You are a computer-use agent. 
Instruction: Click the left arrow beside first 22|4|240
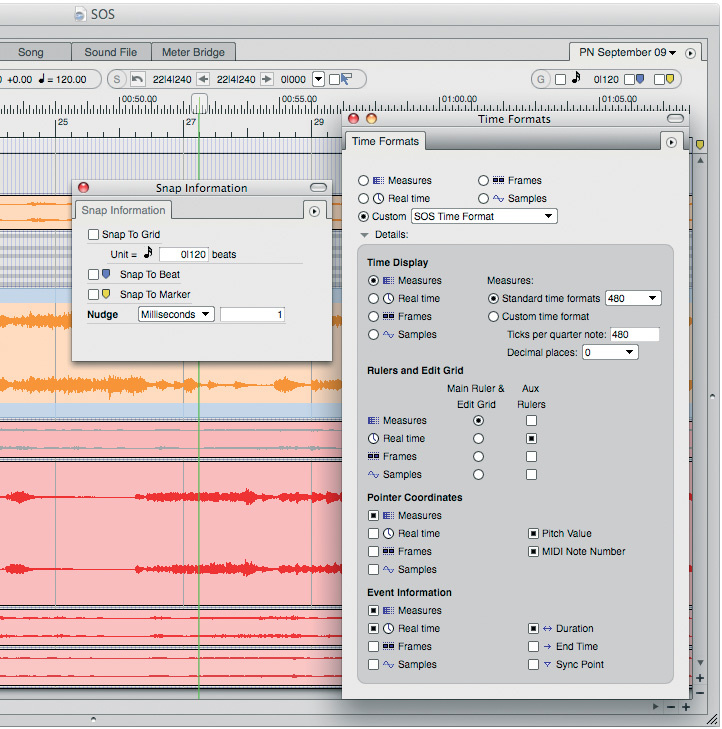(203, 79)
